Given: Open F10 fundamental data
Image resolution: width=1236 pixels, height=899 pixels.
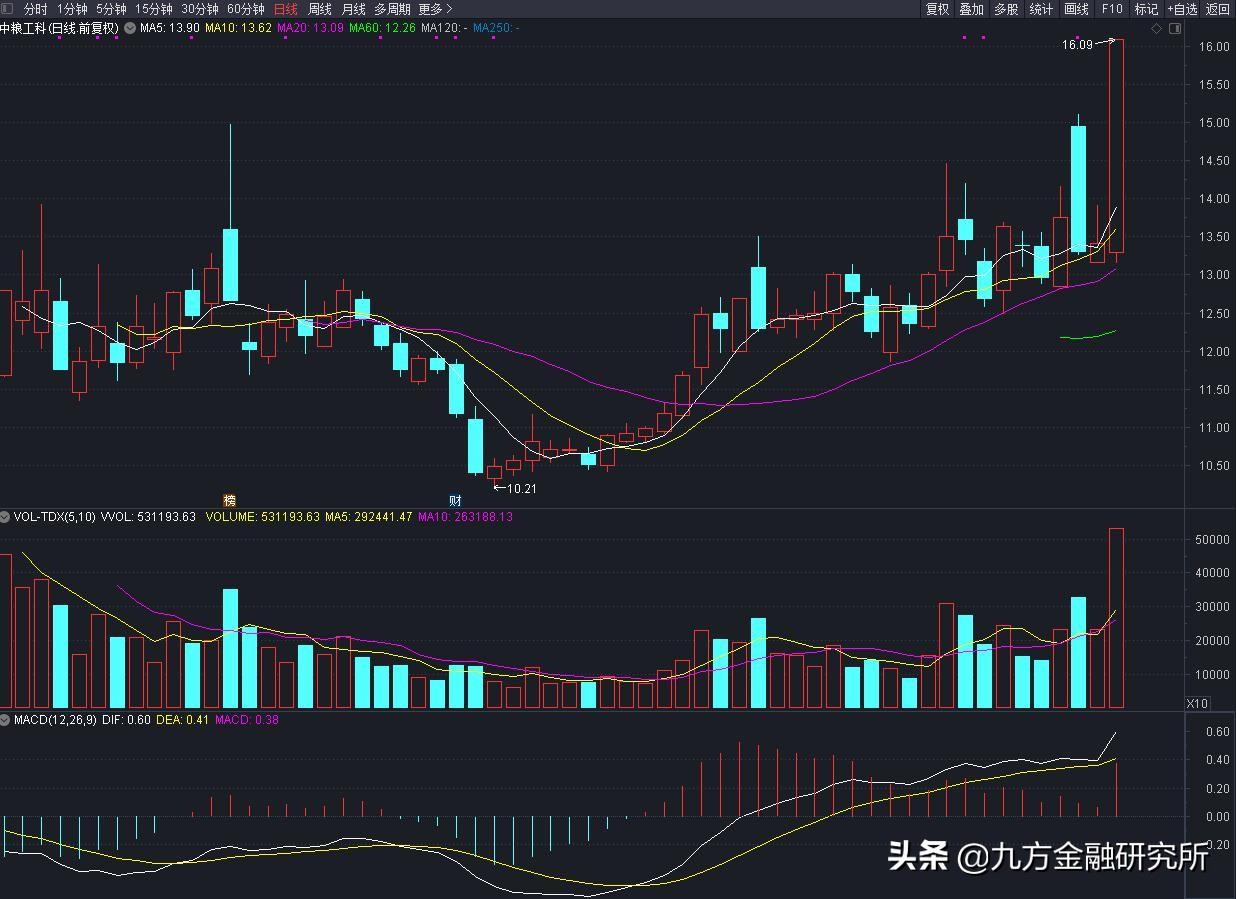Looking at the screenshot, I should 1111,8.
